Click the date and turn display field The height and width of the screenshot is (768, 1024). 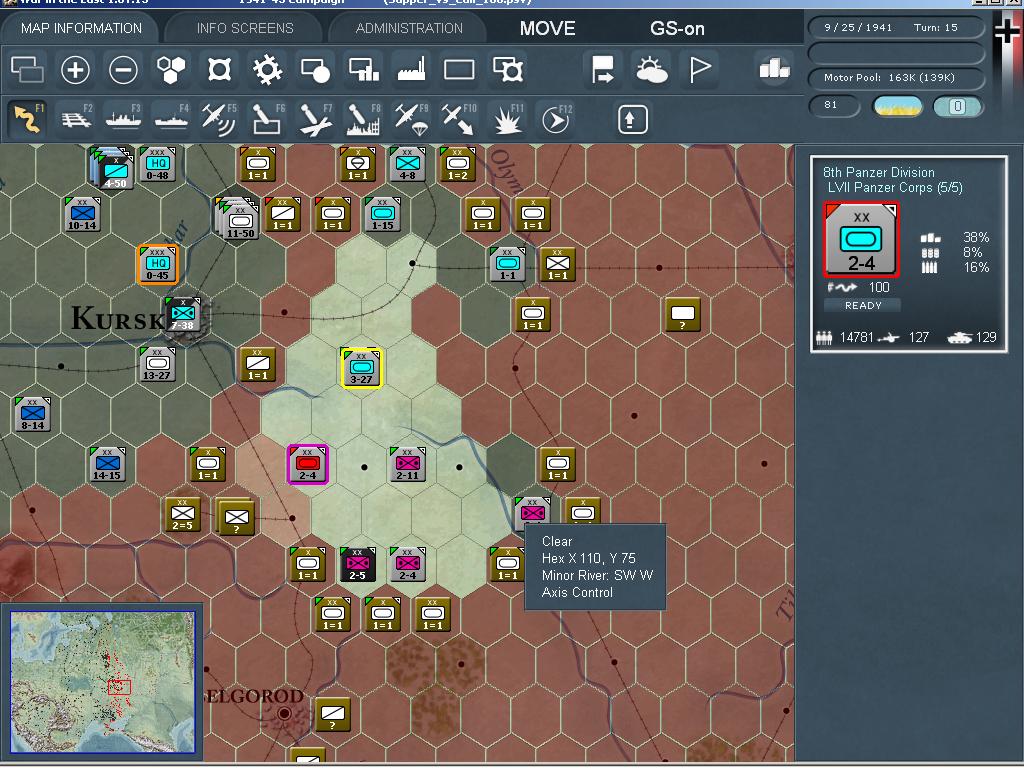click(x=896, y=27)
